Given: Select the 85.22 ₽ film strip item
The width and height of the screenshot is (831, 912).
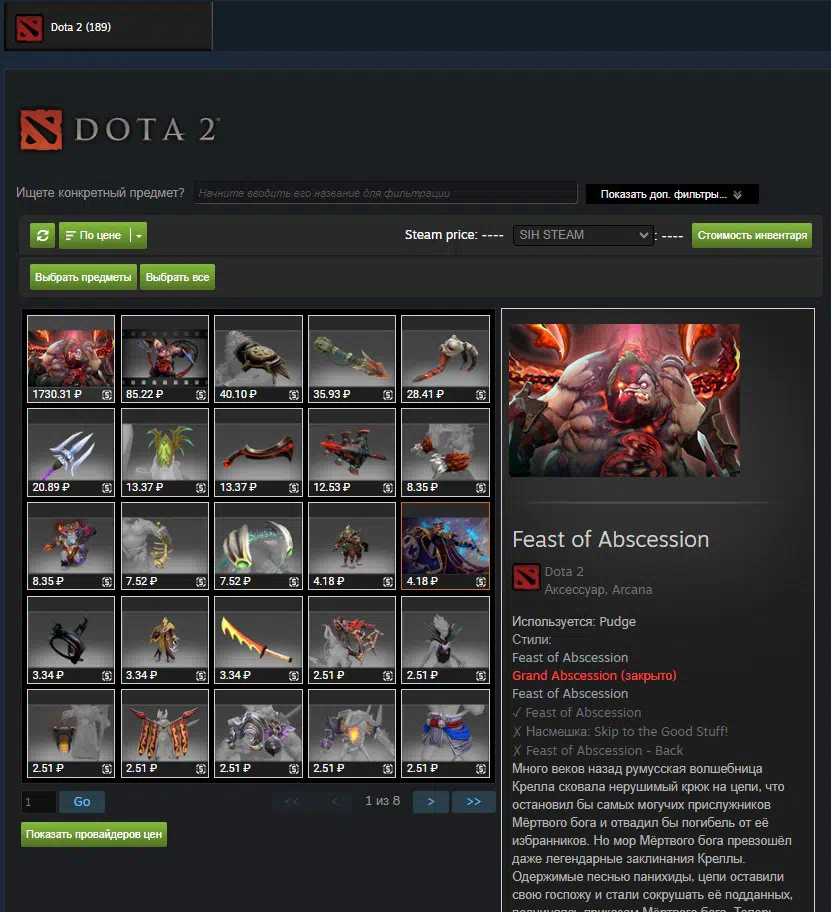Looking at the screenshot, I should click(165, 359).
